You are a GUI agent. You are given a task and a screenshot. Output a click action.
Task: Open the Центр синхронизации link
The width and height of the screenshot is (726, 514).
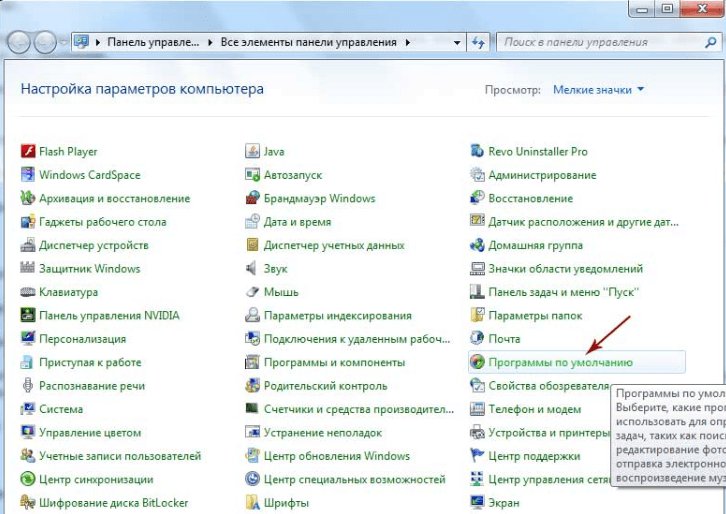[x=96, y=480]
